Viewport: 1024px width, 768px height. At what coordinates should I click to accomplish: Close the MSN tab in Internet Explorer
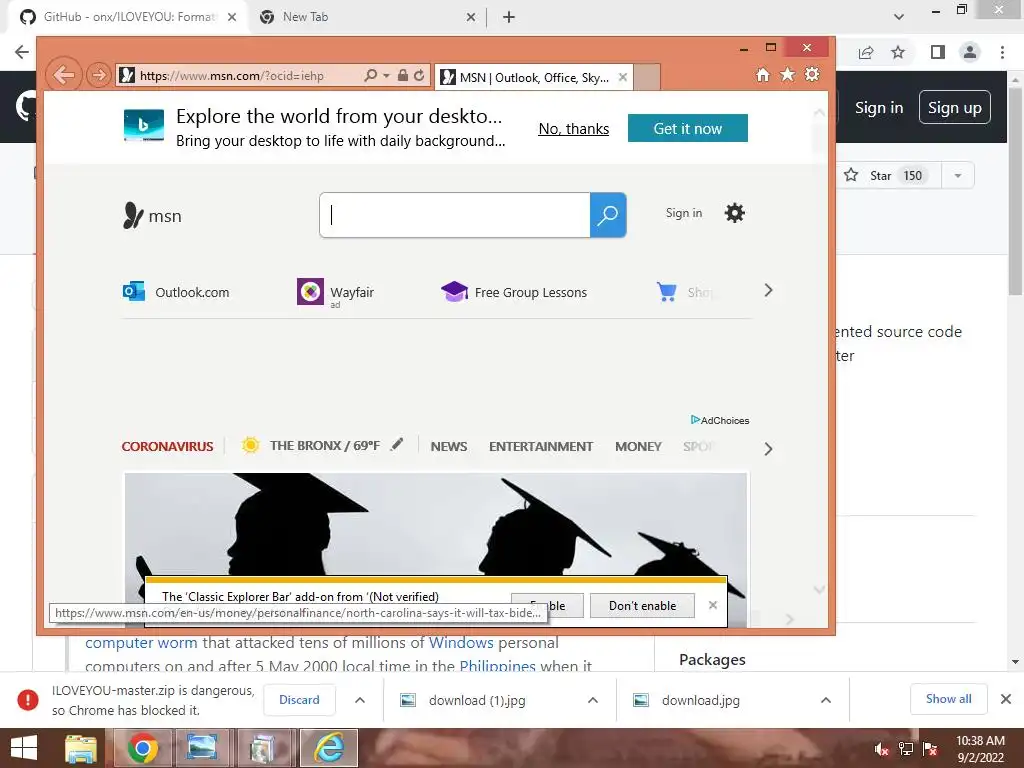(623, 77)
